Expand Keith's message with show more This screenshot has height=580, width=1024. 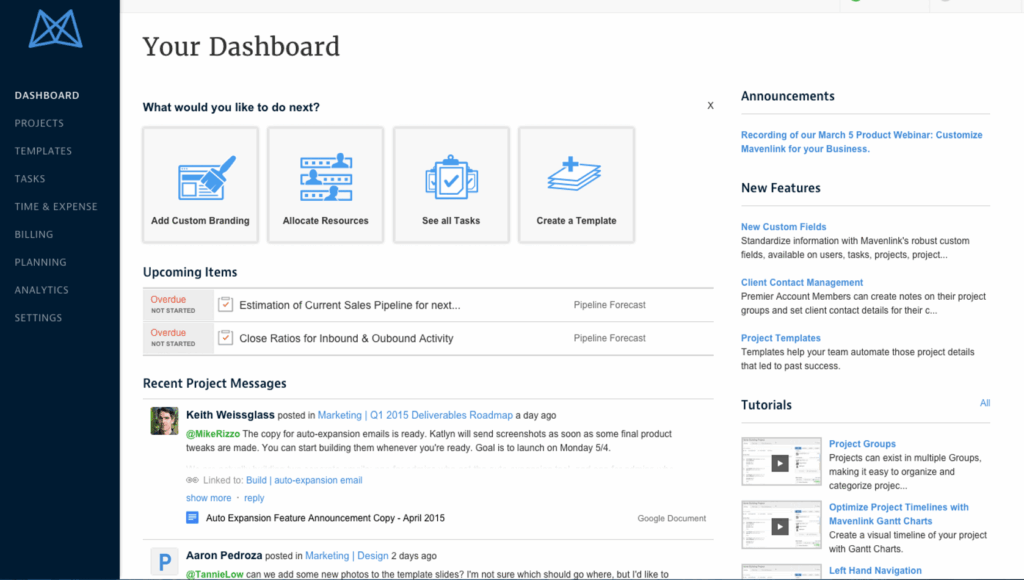[x=208, y=498]
